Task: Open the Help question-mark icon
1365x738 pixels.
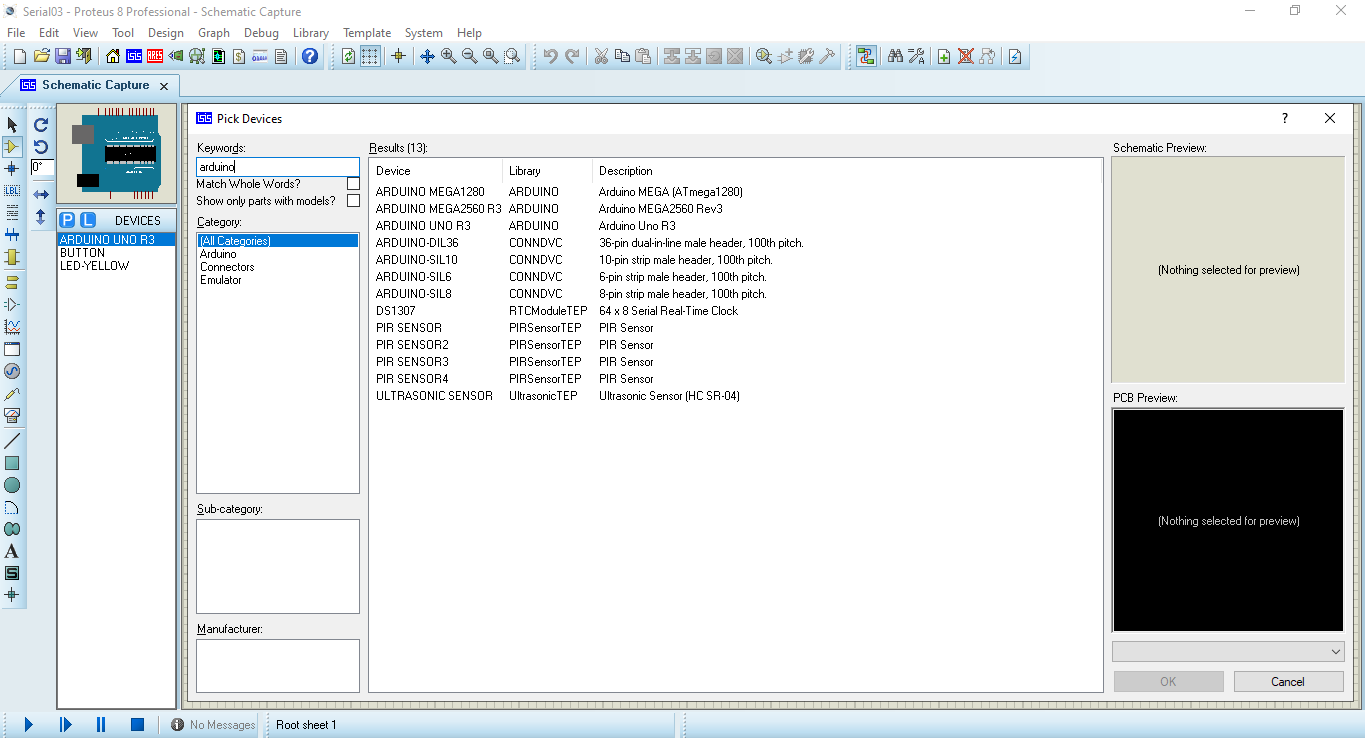Action: point(310,56)
